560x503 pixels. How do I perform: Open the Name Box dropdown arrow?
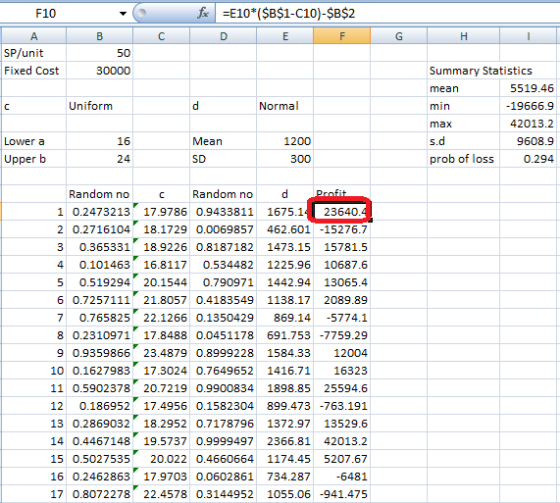tap(123, 14)
